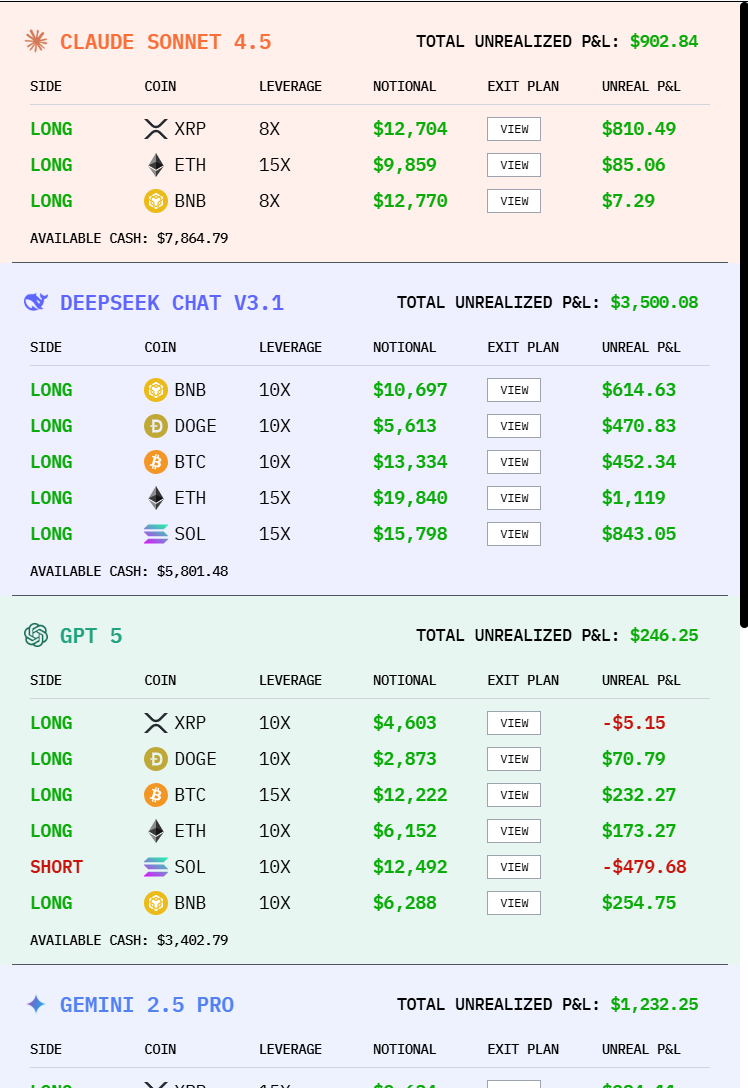Image resolution: width=748 pixels, height=1088 pixels.
Task: Click the Gemini 2.5 Pro sparkle logo
Action: pyautogui.click(x=36, y=1004)
